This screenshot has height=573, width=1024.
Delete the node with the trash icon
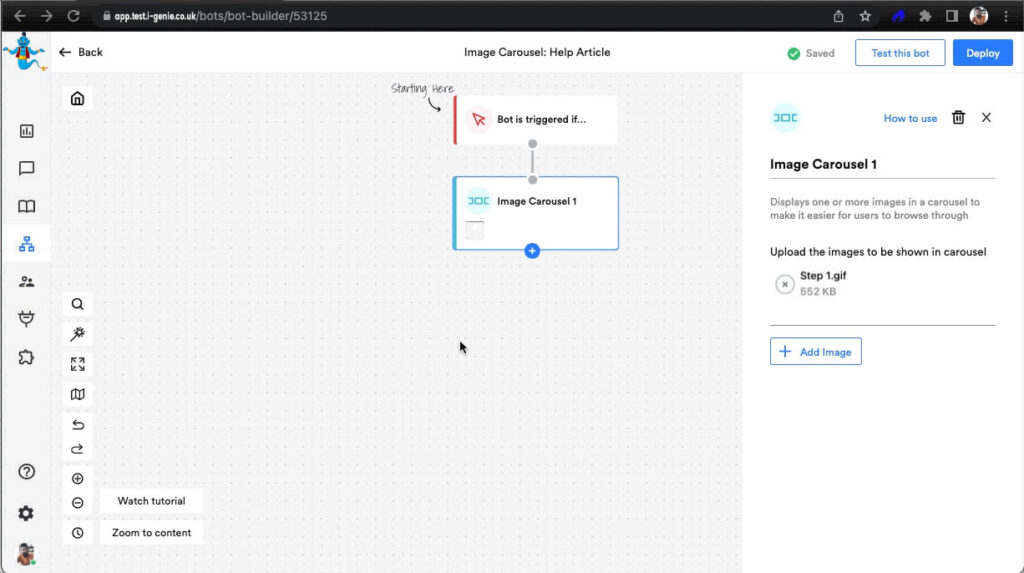click(958, 118)
